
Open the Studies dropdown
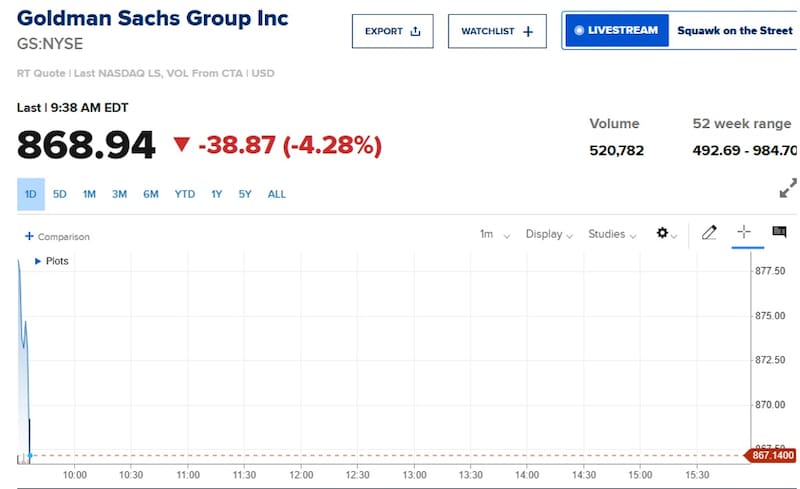[x=612, y=234]
